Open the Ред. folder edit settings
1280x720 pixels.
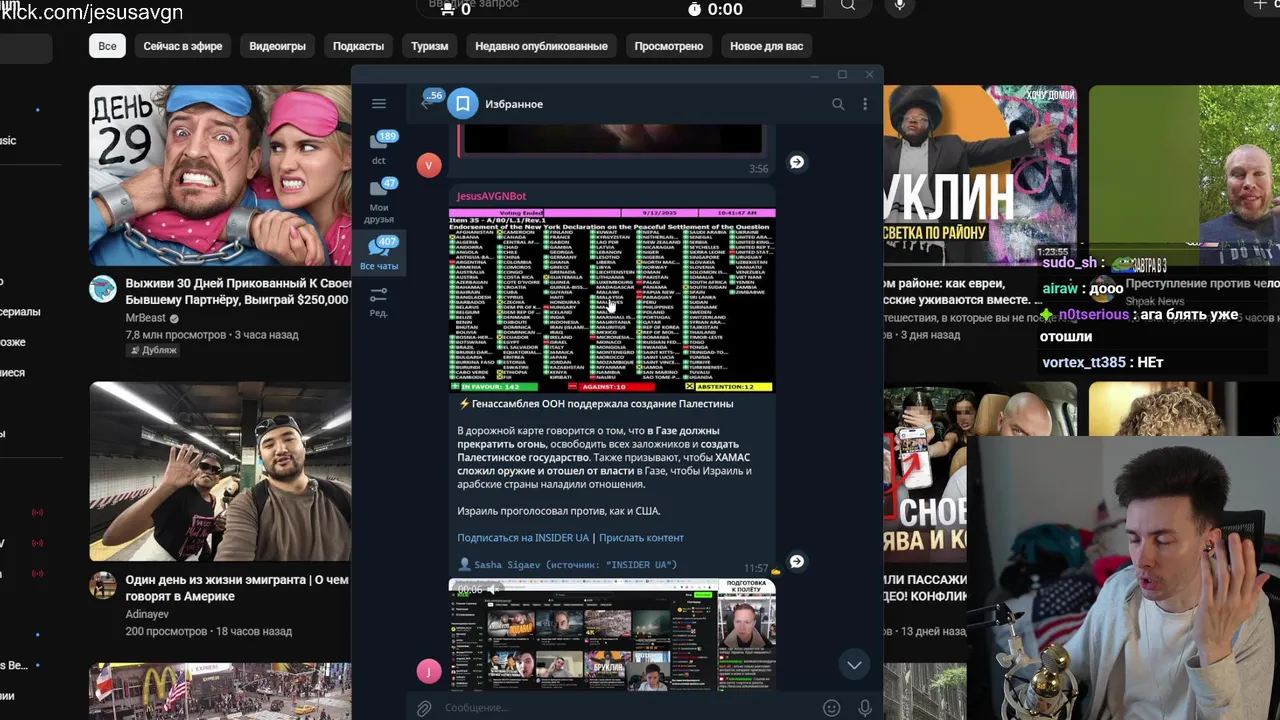(379, 301)
